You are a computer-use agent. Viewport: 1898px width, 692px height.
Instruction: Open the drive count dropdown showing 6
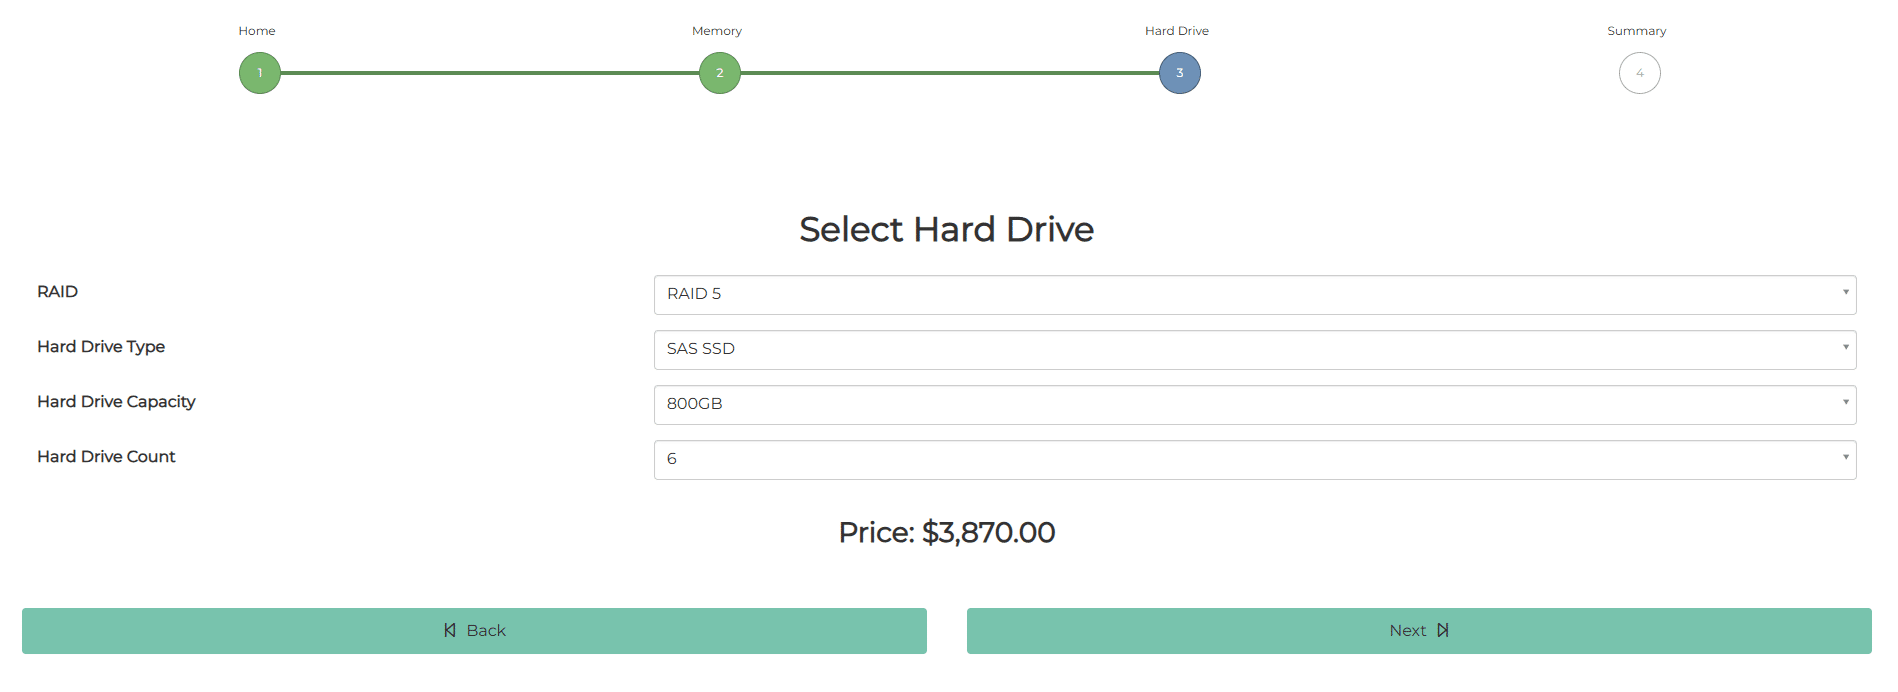click(x=1254, y=460)
